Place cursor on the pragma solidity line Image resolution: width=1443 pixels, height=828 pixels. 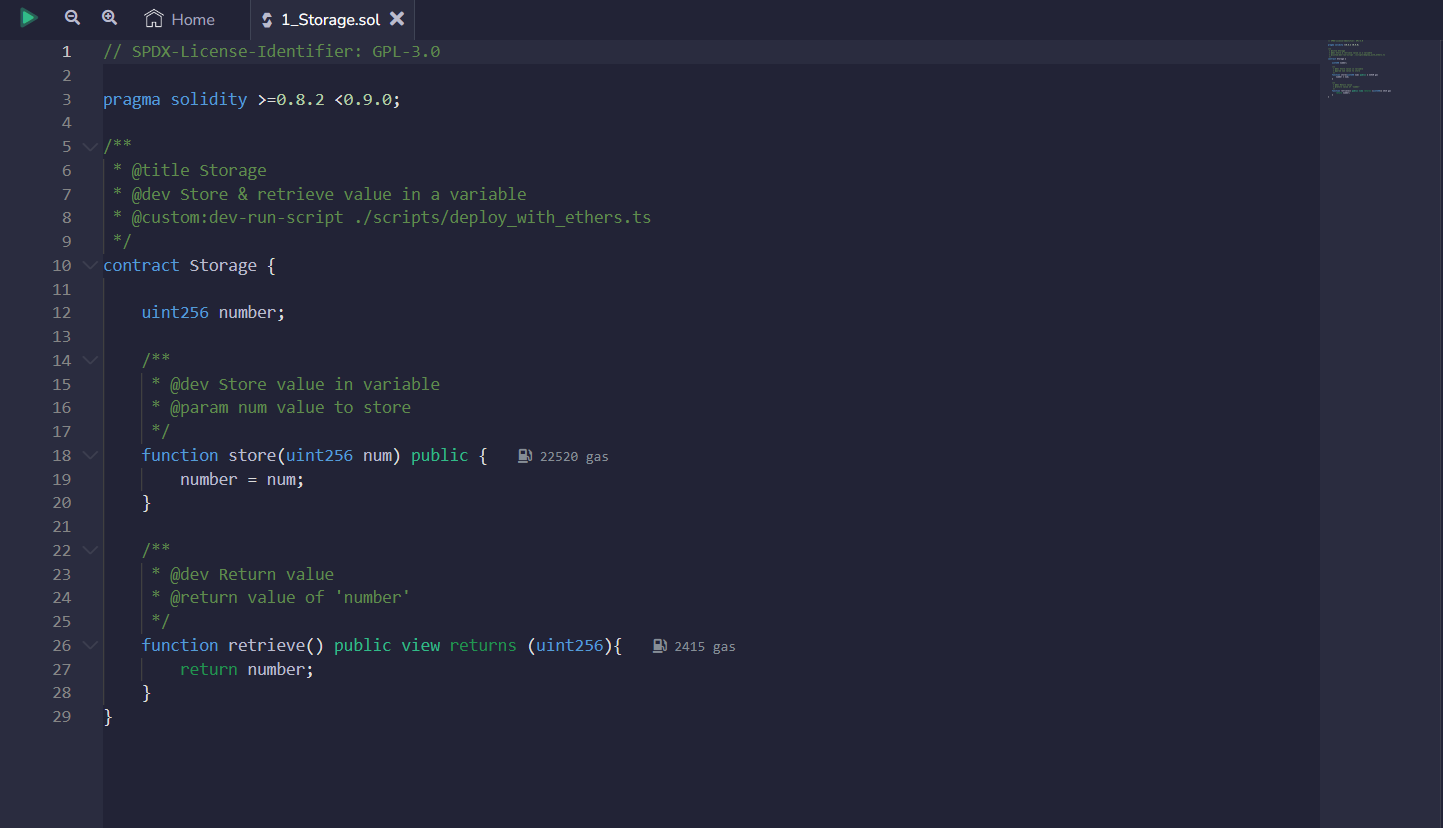(250, 100)
